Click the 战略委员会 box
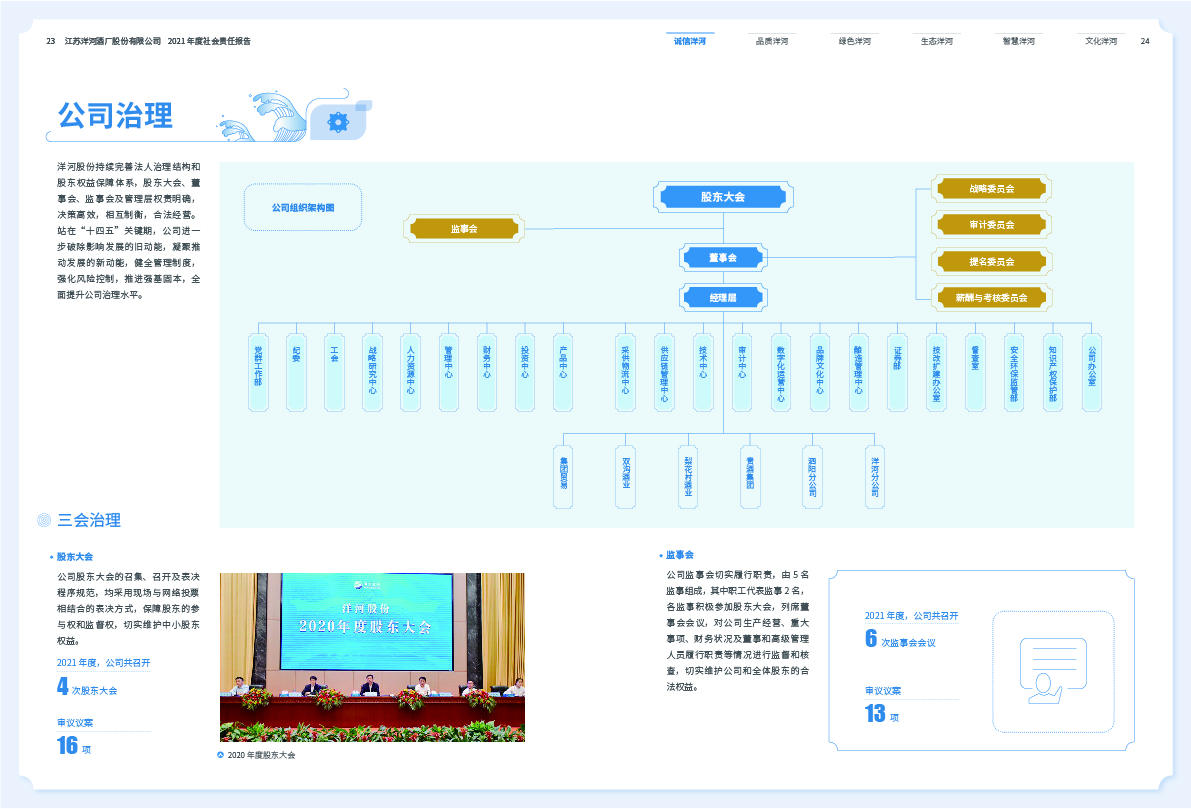The height and width of the screenshot is (809, 1191). 990,188
